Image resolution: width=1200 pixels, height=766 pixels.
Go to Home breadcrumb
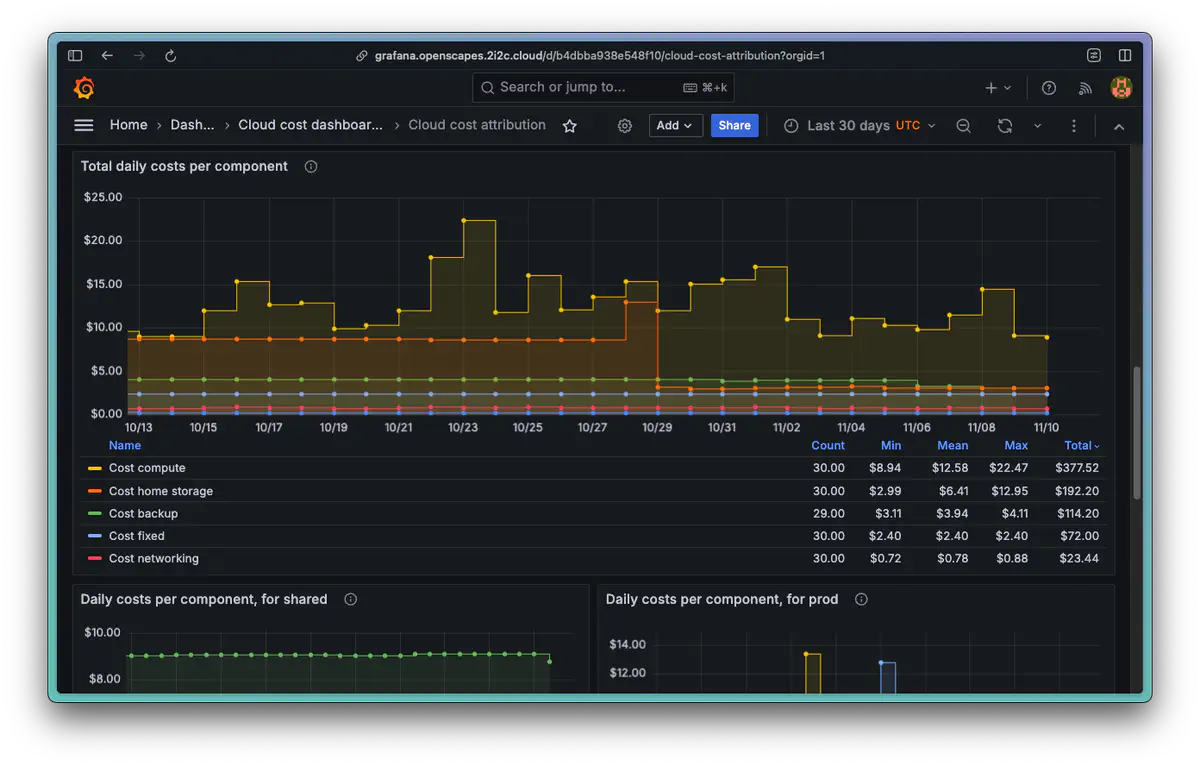(x=128, y=125)
